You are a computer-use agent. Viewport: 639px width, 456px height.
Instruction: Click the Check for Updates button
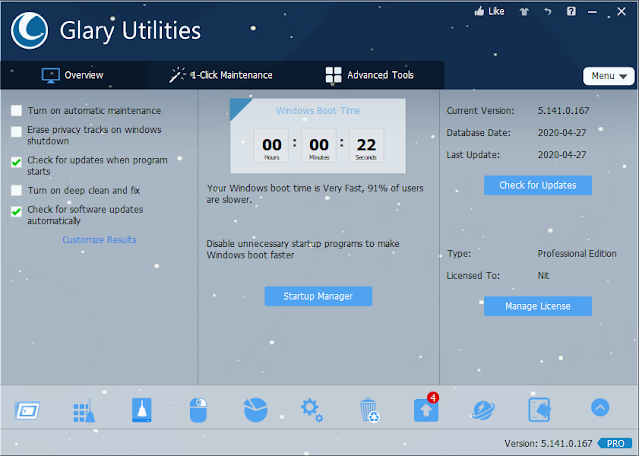tap(538, 185)
